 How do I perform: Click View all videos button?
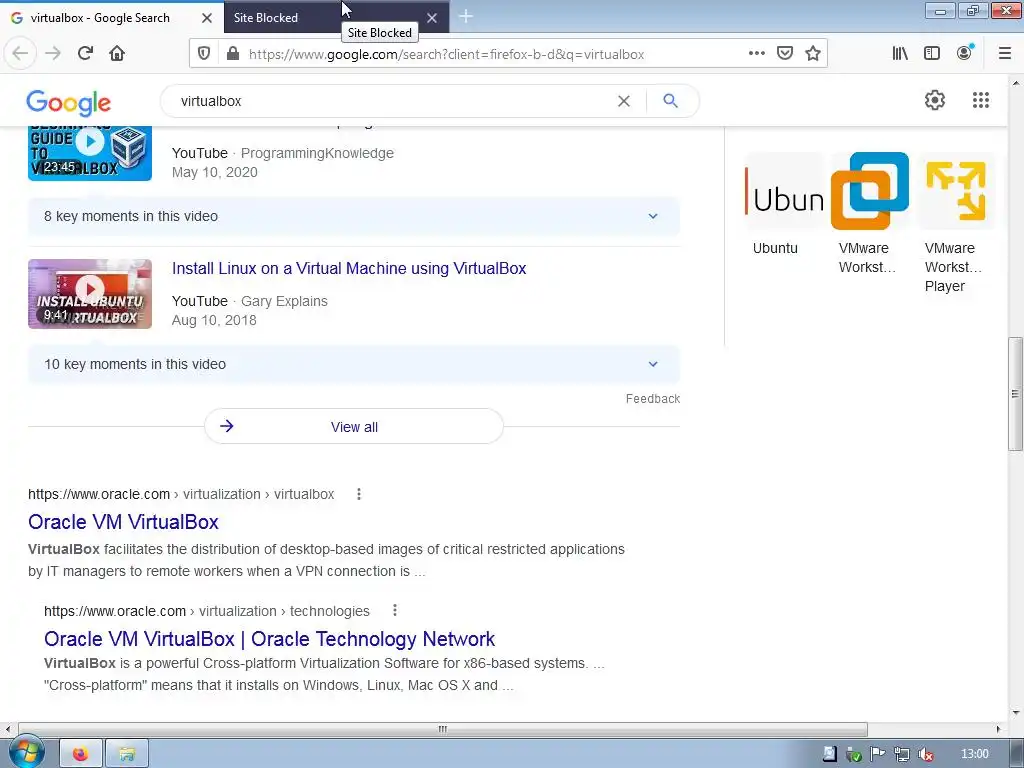(x=353, y=426)
